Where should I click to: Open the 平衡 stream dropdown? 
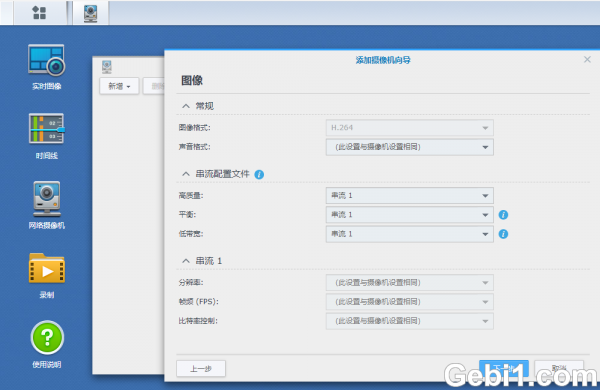(x=409, y=215)
